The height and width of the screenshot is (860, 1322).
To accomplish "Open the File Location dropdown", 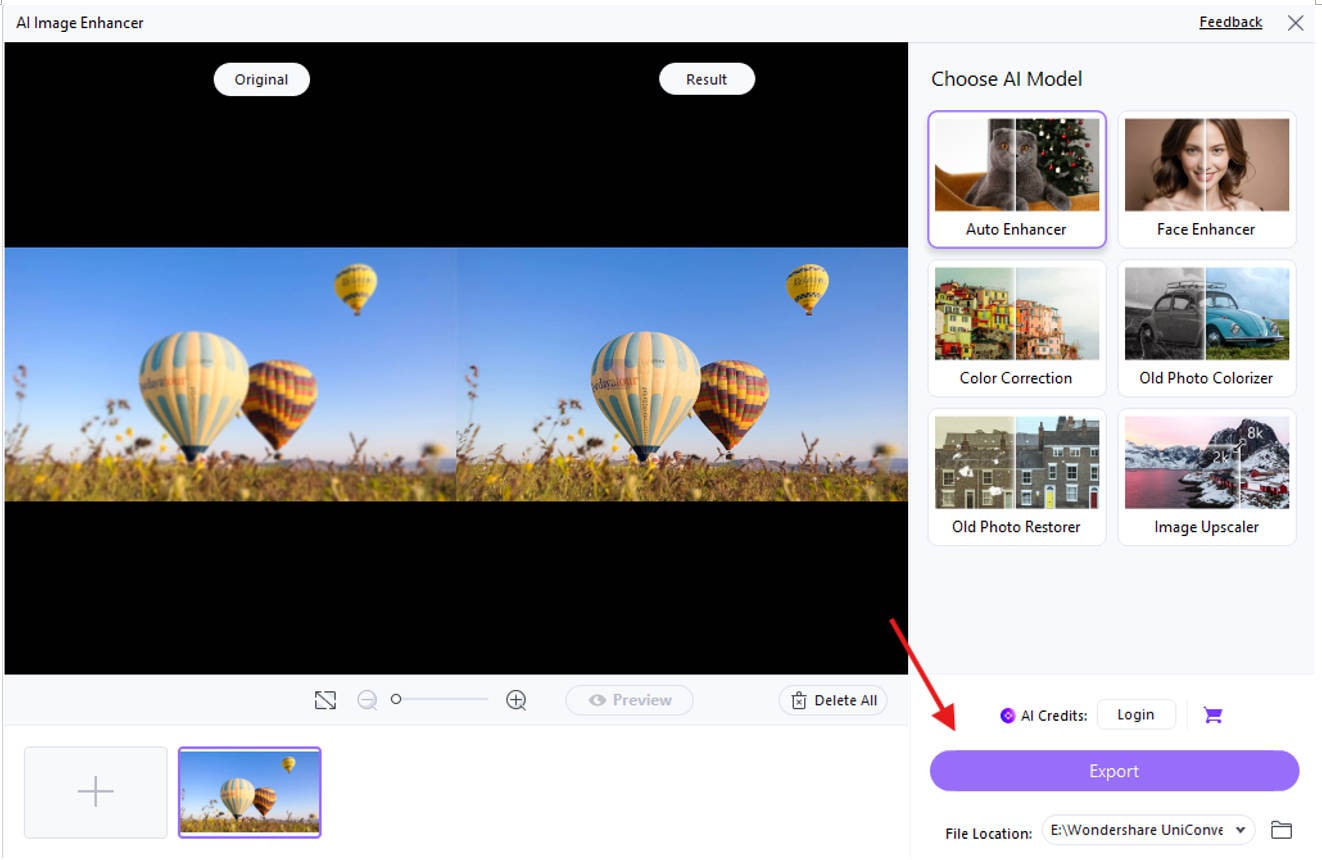I will click(1148, 830).
